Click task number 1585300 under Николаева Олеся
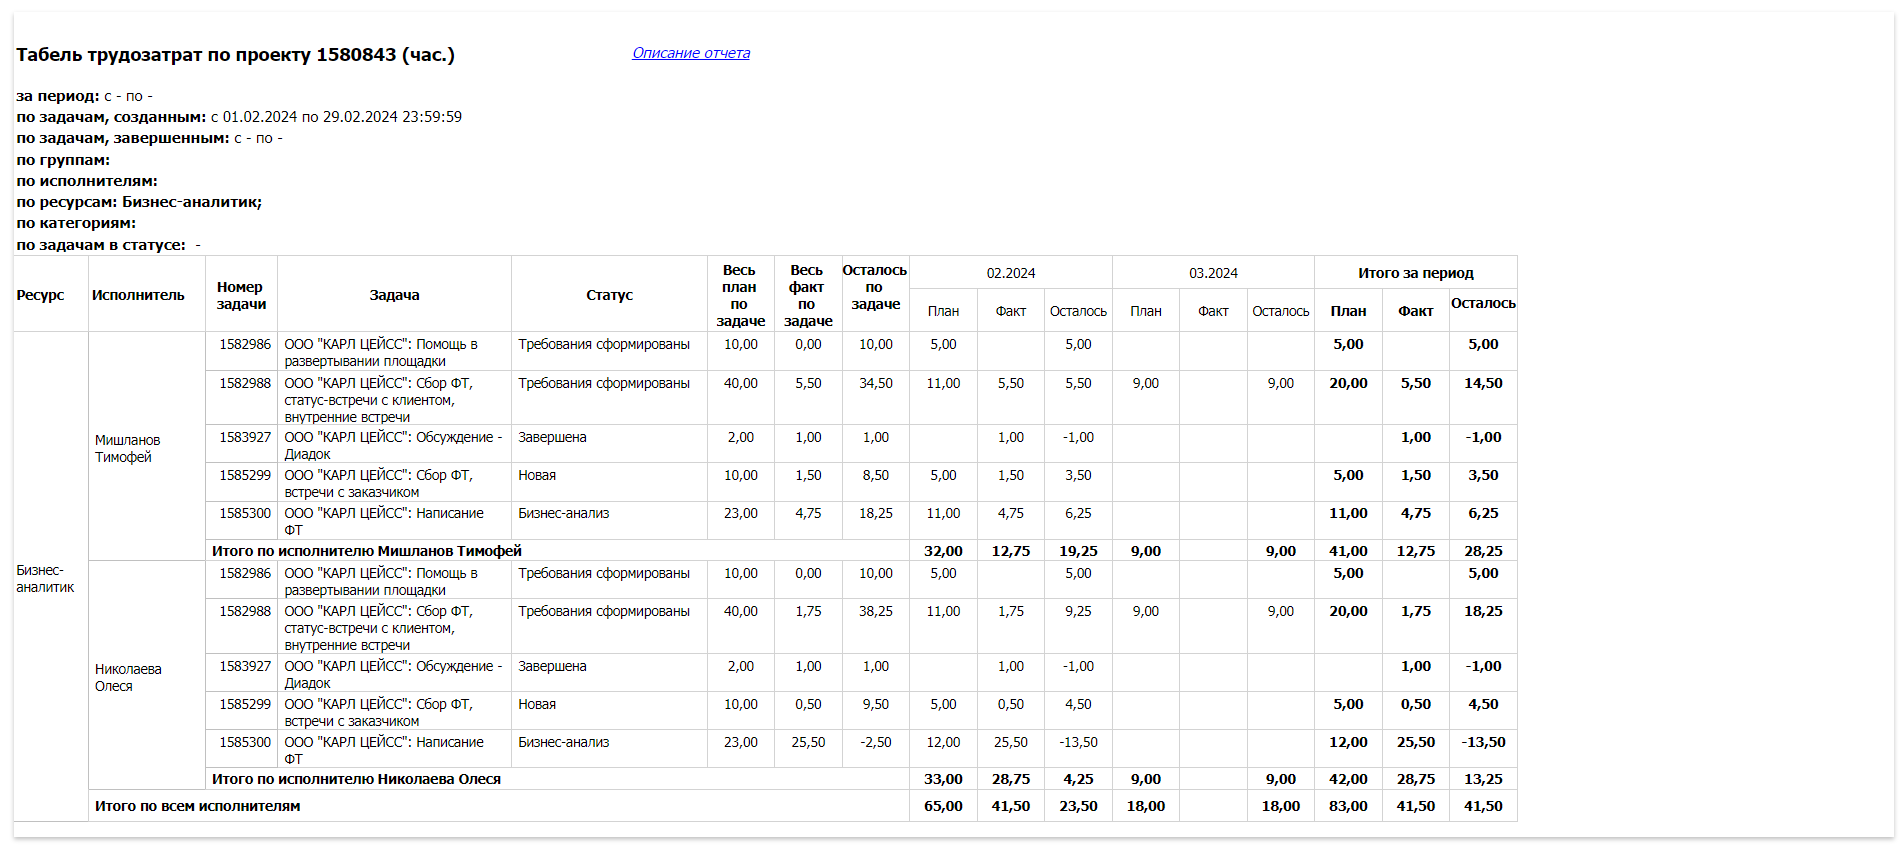 tap(245, 742)
